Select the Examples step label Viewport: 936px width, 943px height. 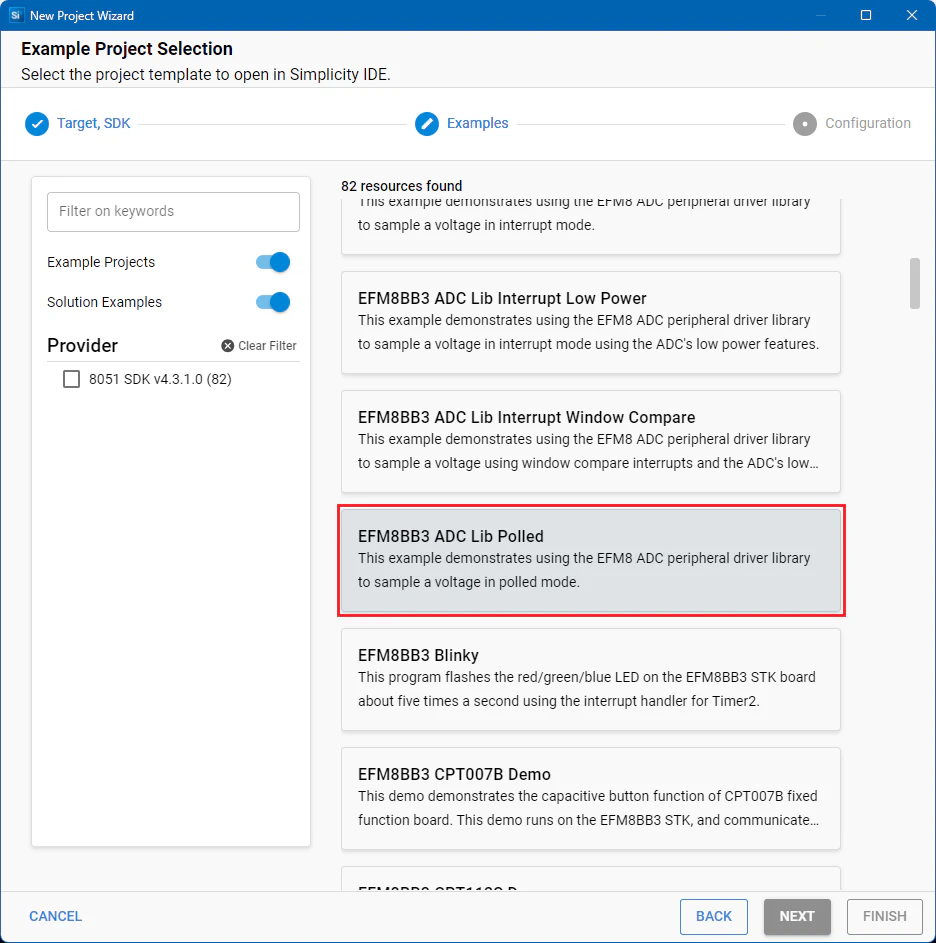(477, 123)
